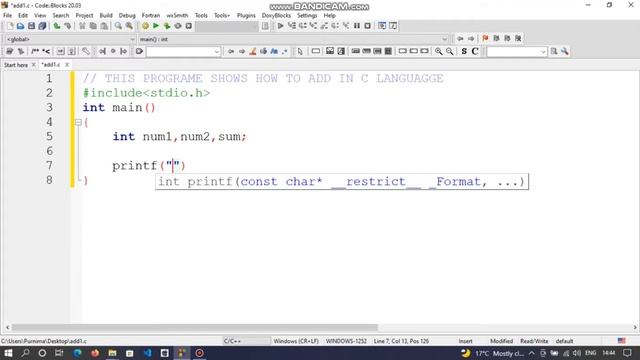Open an existing file with toolbar icon
This screenshot has width=640, height=360.
point(20,26)
